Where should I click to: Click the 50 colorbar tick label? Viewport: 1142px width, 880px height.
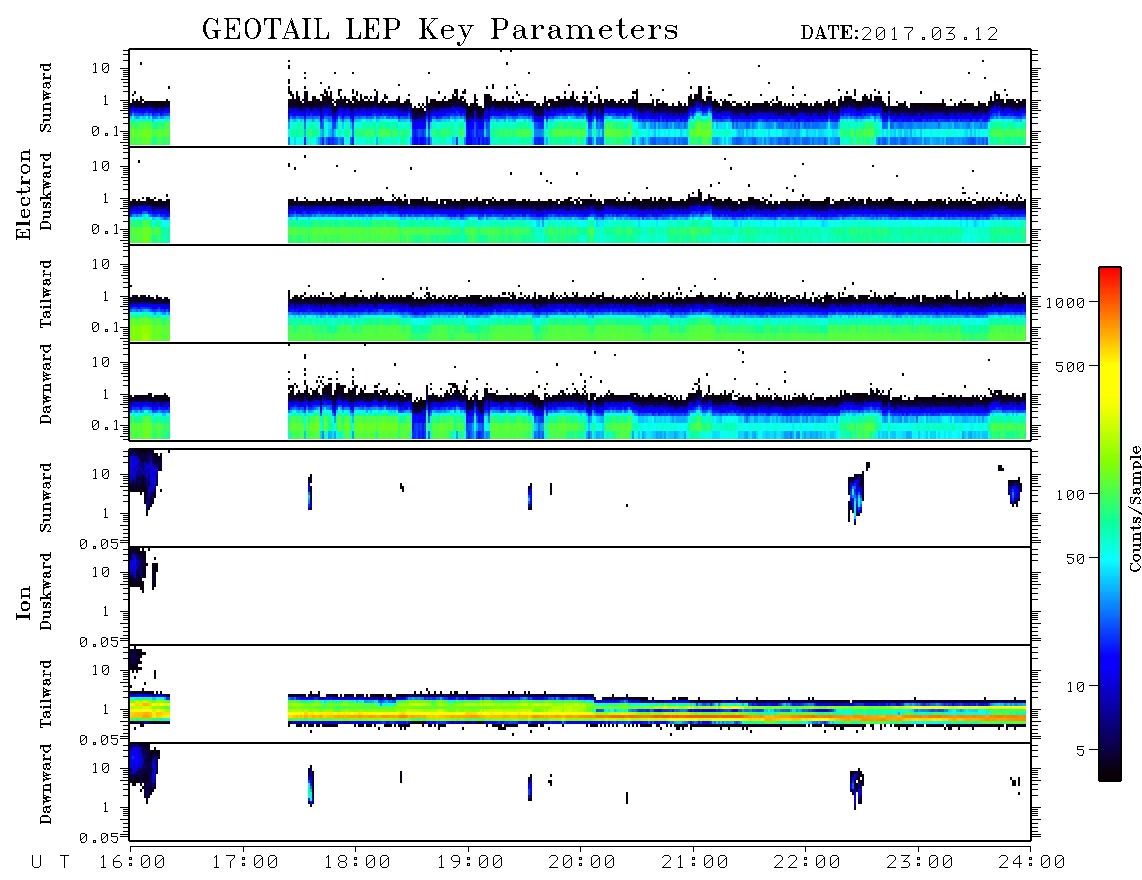pos(1076,559)
